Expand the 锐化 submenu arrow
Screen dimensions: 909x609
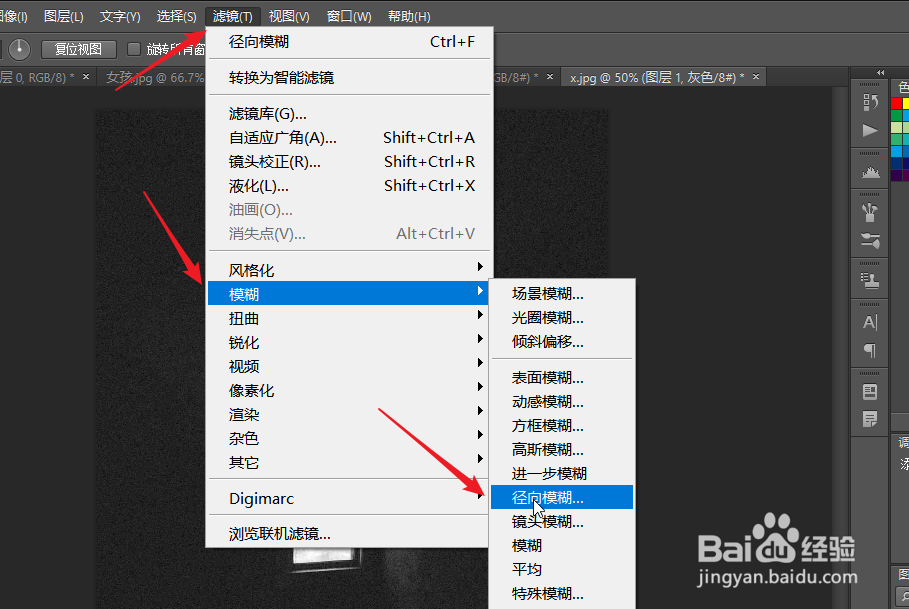[480, 338]
